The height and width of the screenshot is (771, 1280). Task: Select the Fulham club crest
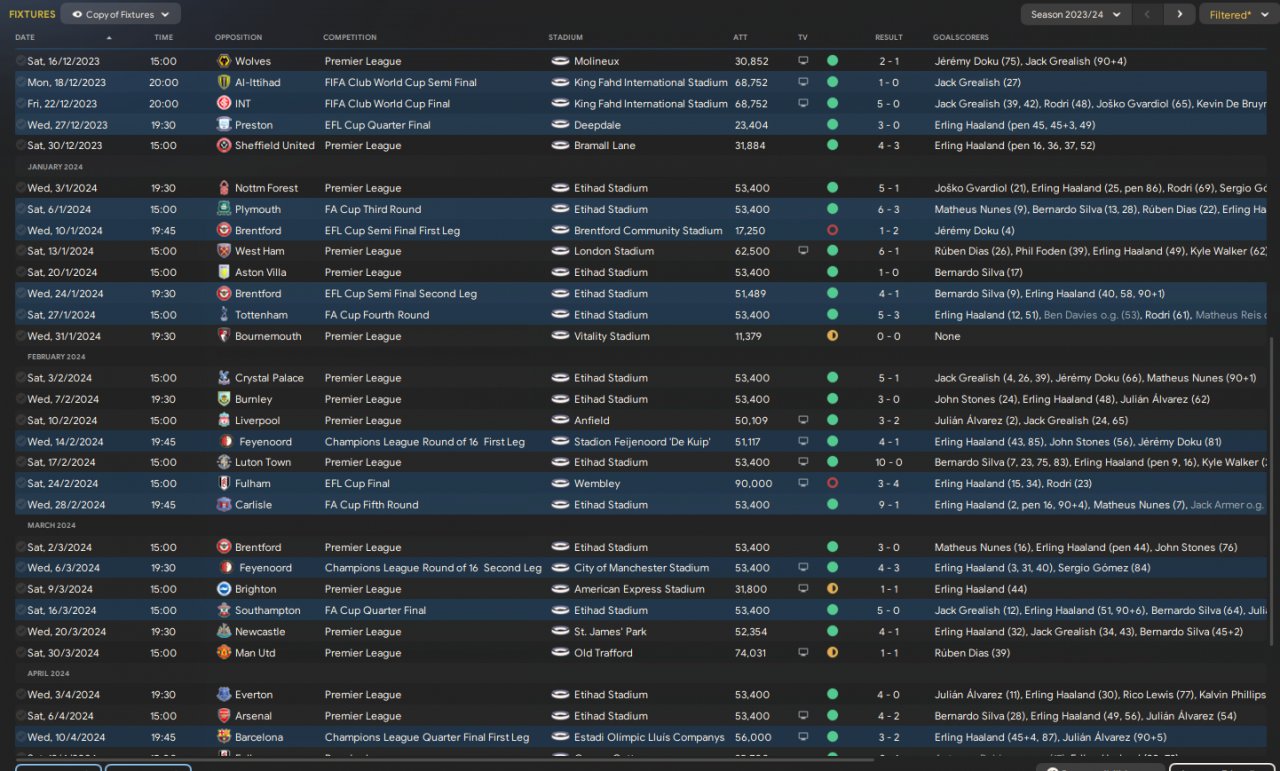(224, 484)
